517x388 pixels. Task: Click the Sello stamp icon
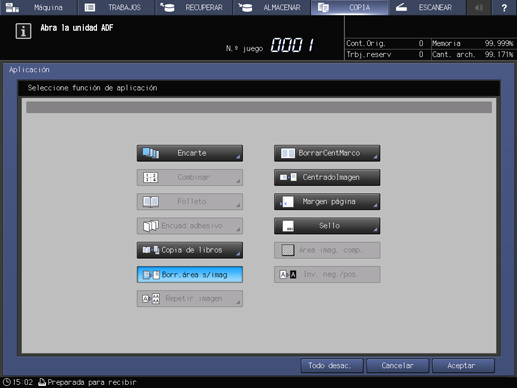click(x=288, y=226)
